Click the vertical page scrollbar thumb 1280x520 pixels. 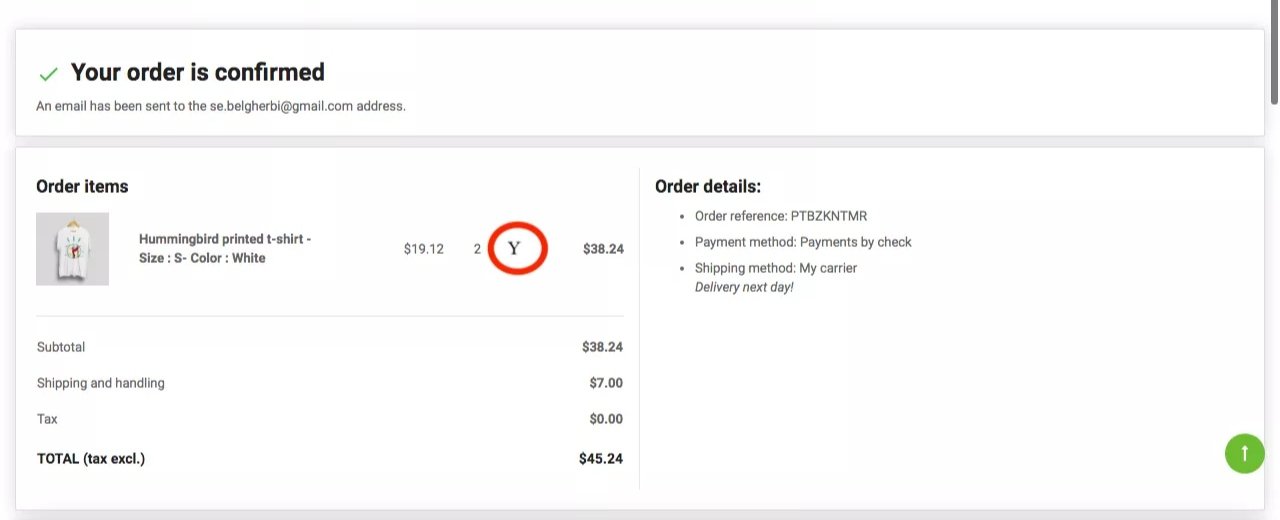[1274, 50]
